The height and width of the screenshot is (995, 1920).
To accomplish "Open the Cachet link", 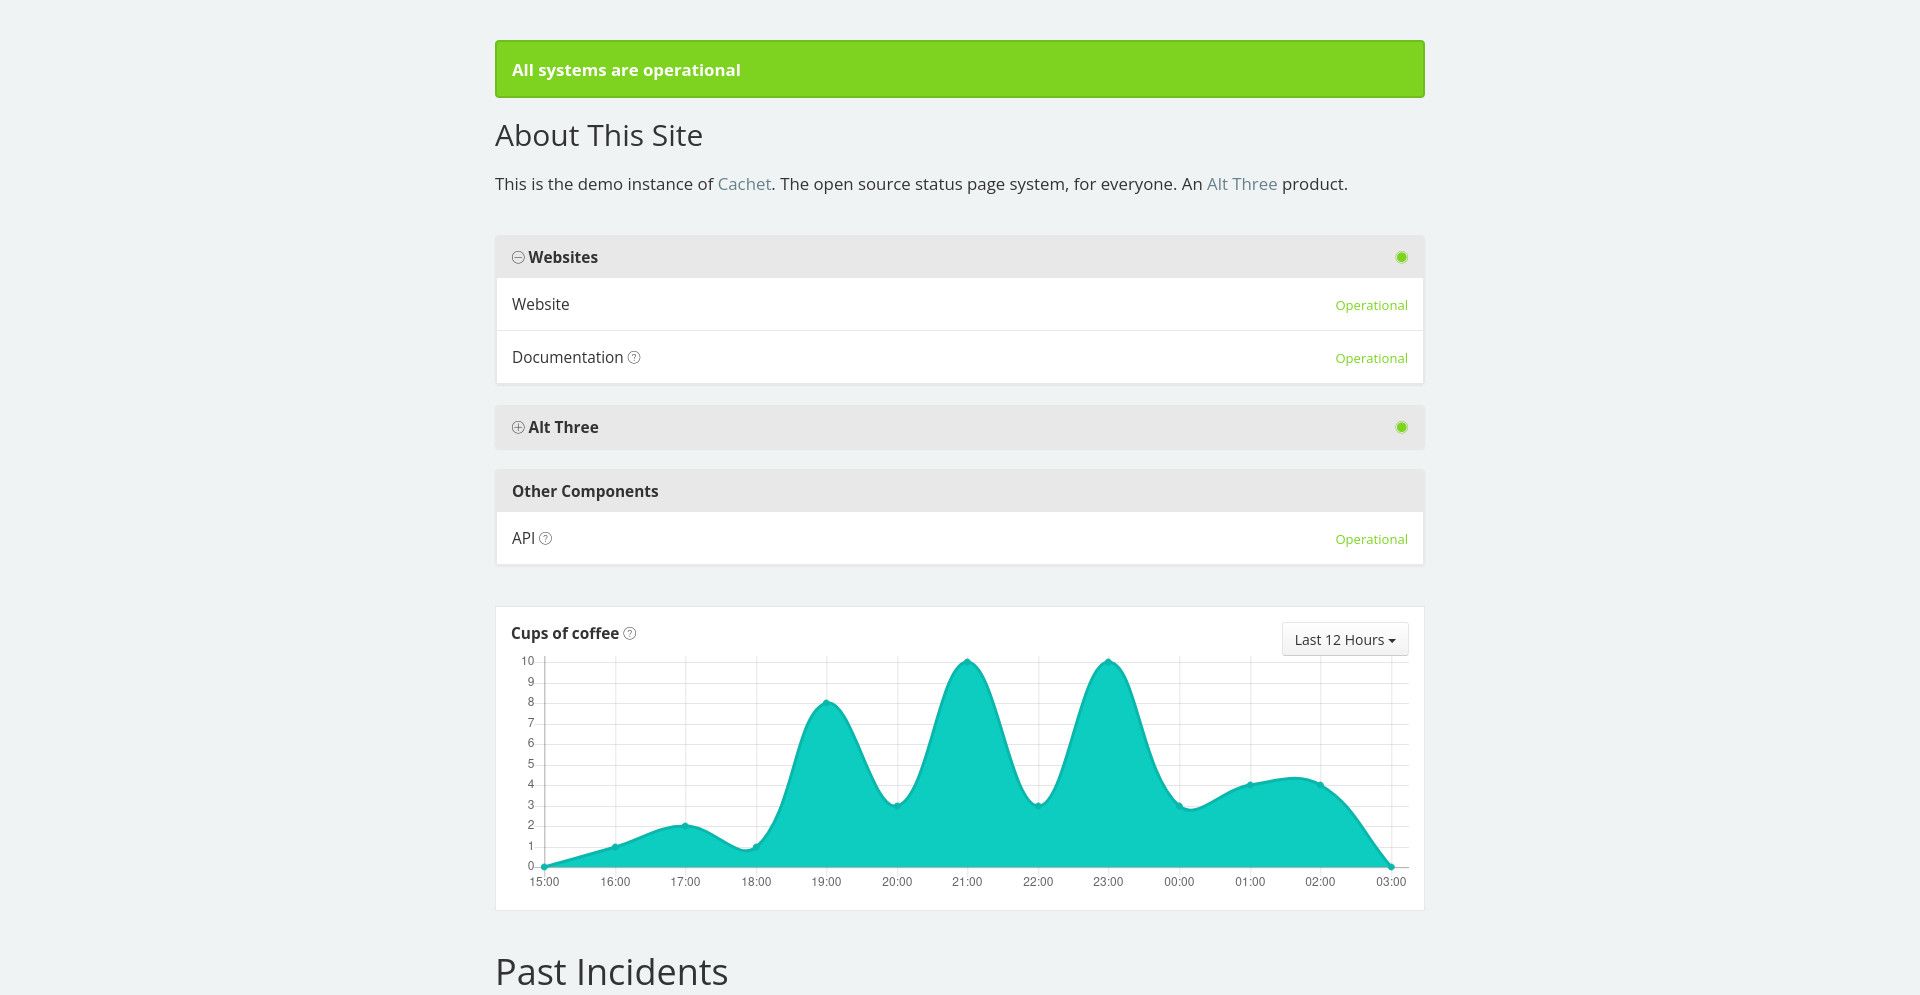I will [744, 184].
